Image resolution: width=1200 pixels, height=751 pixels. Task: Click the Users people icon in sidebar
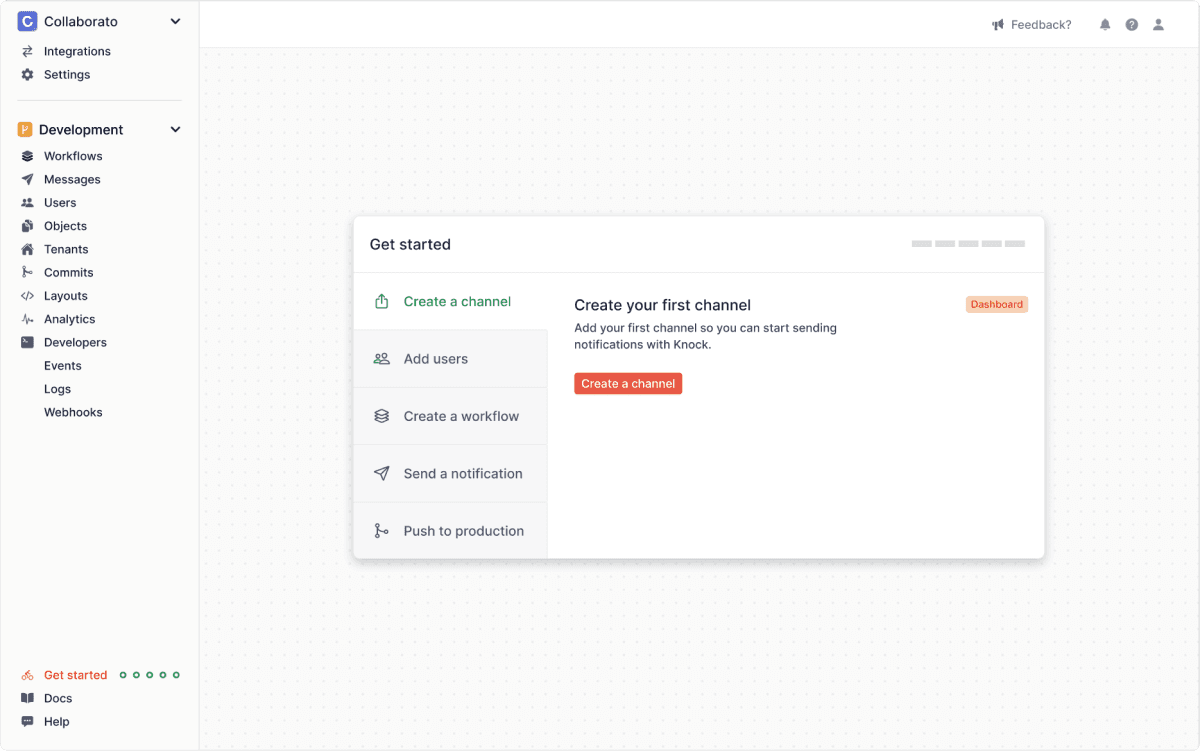point(26,202)
